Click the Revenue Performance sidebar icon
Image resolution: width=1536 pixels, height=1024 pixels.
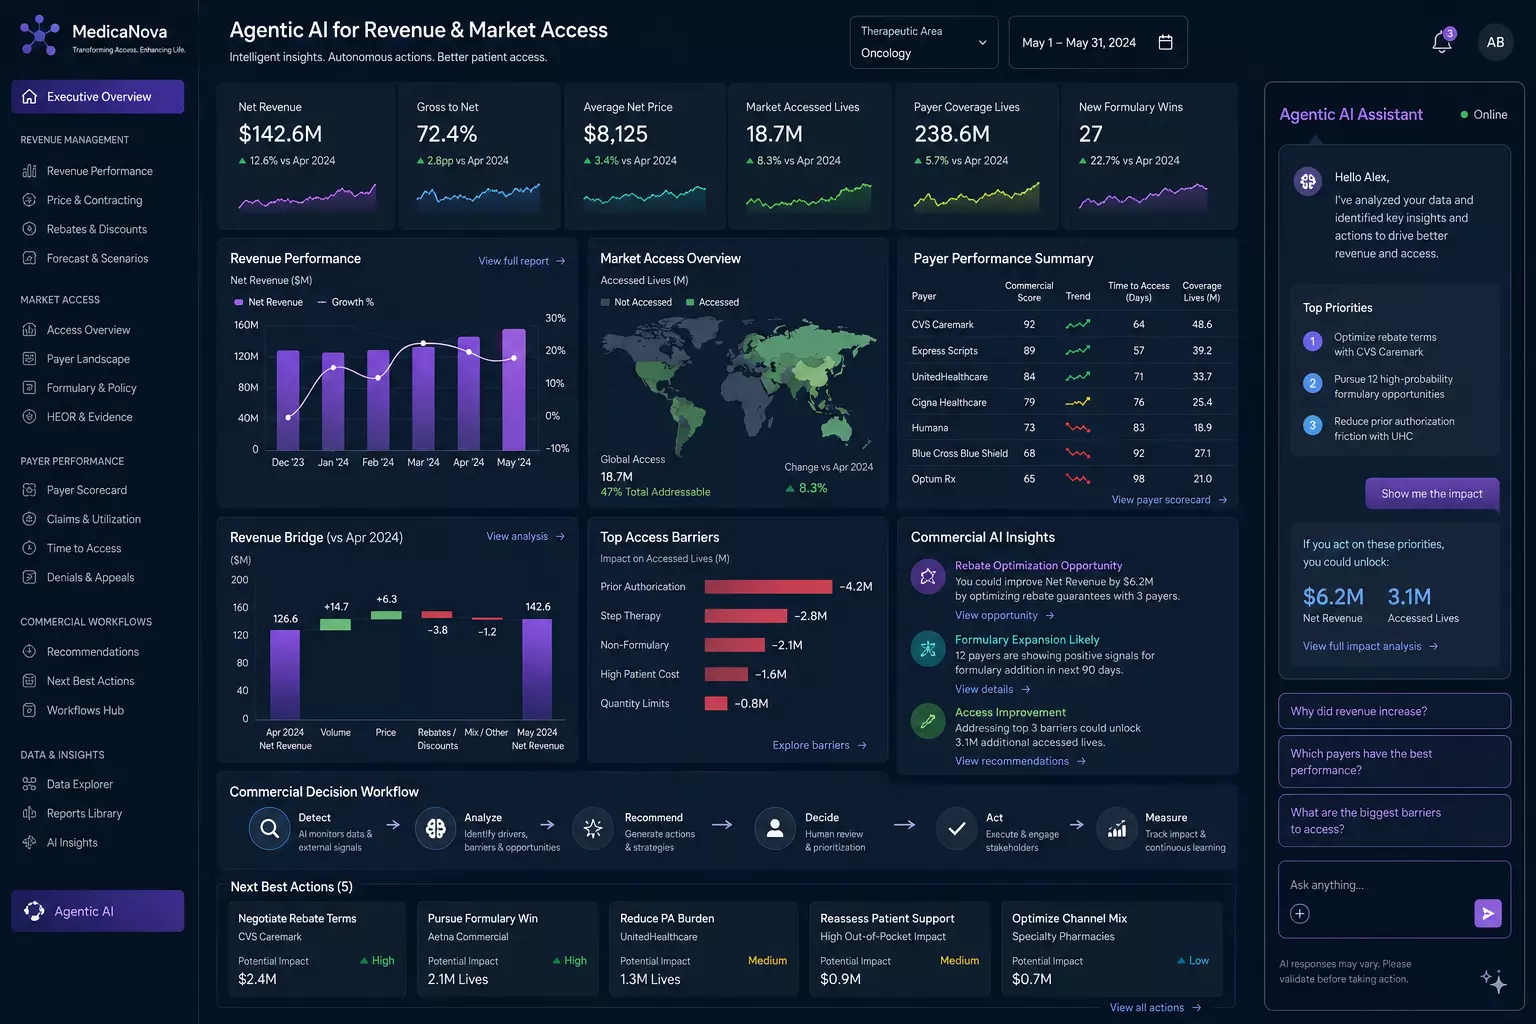29,171
